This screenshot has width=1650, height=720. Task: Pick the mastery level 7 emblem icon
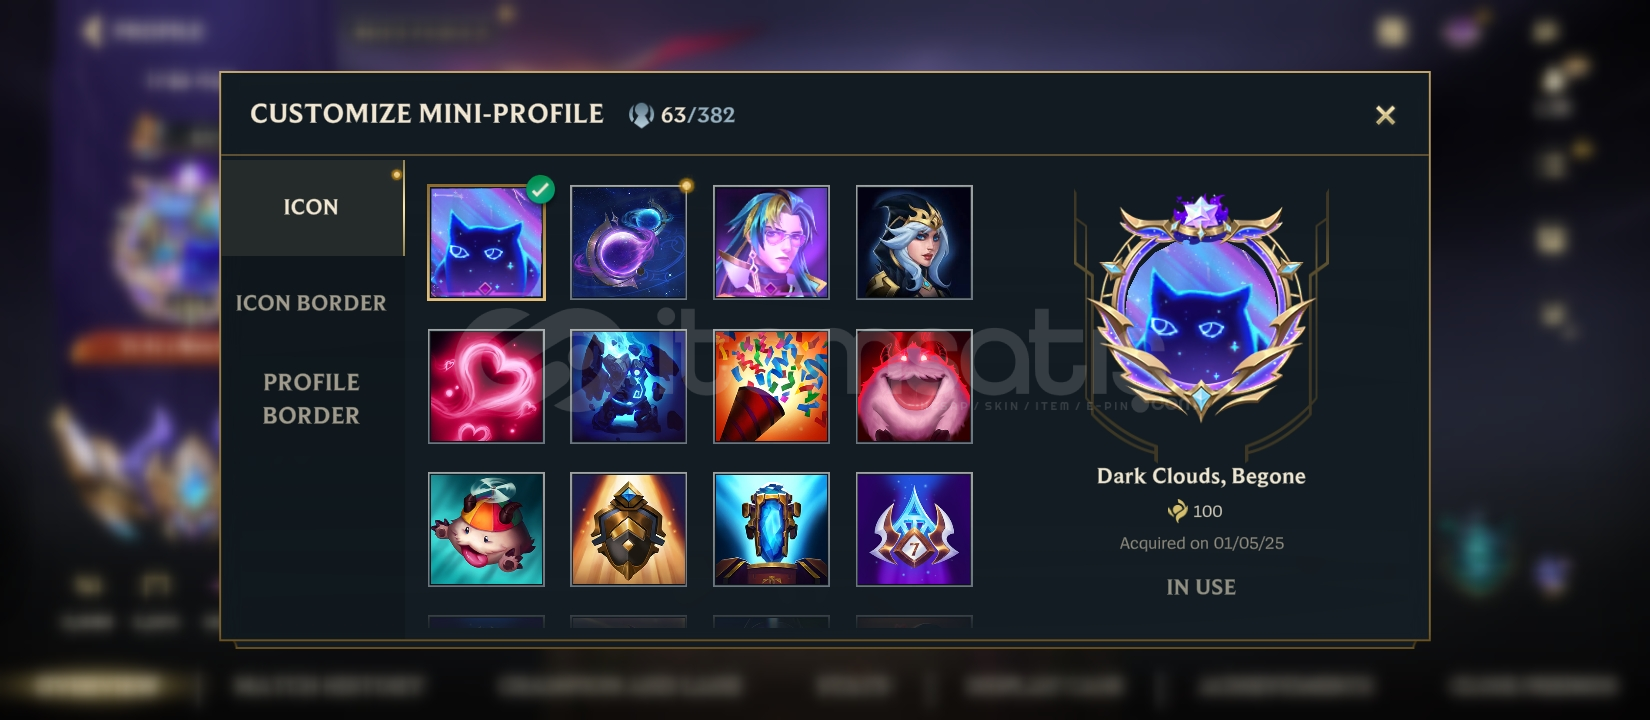(914, 529)
